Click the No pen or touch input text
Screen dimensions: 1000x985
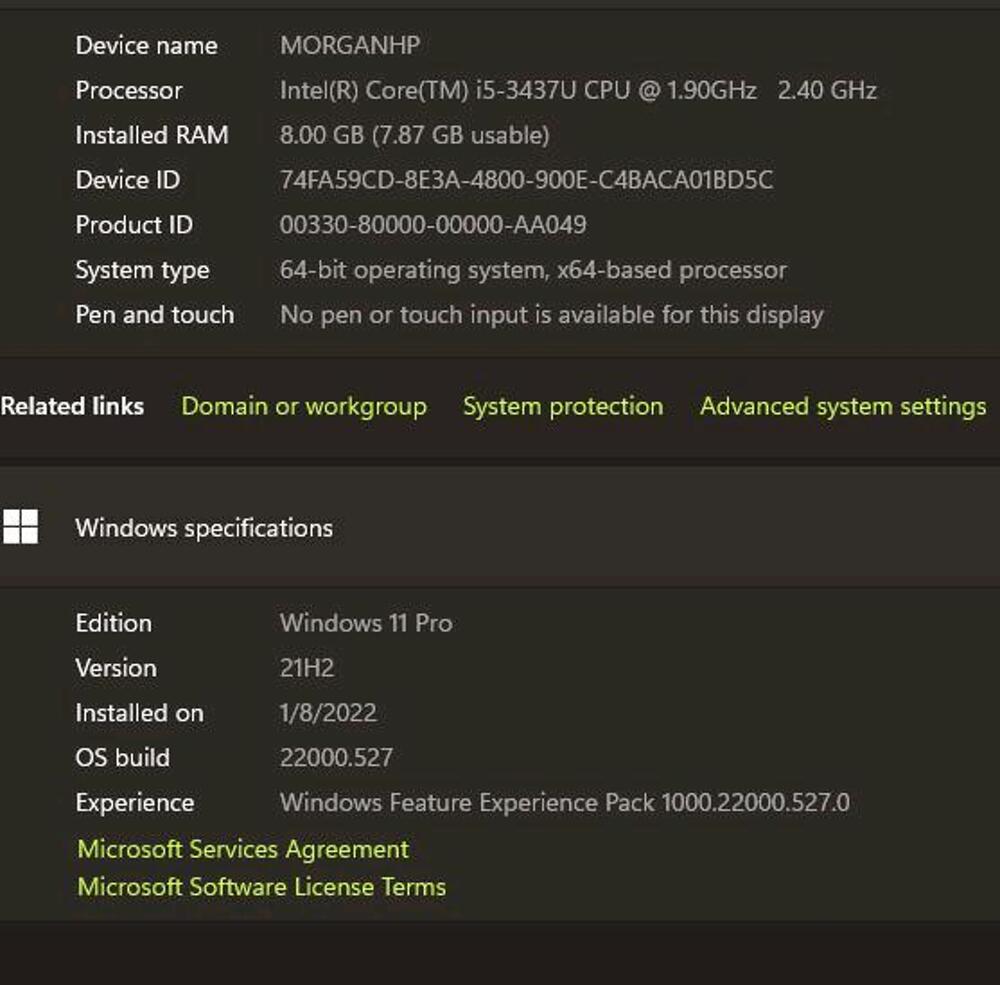551,315
